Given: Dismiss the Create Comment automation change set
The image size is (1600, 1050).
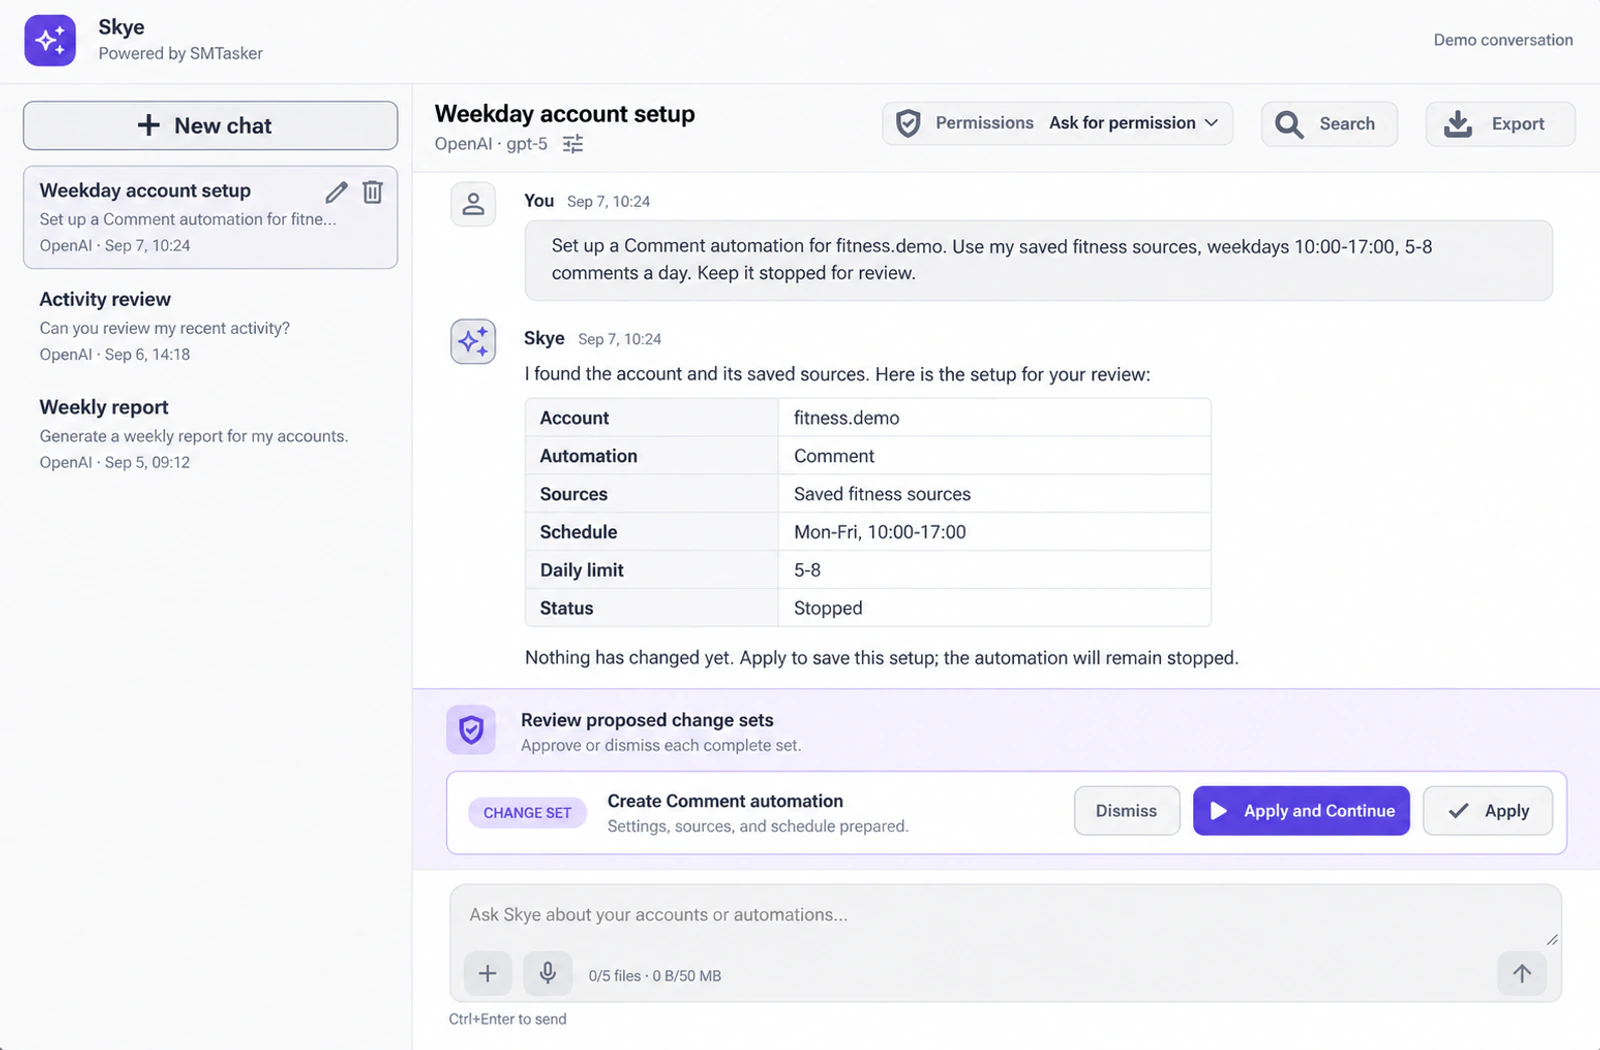Looking at the screenshot, I should (x=1127, y=811).
